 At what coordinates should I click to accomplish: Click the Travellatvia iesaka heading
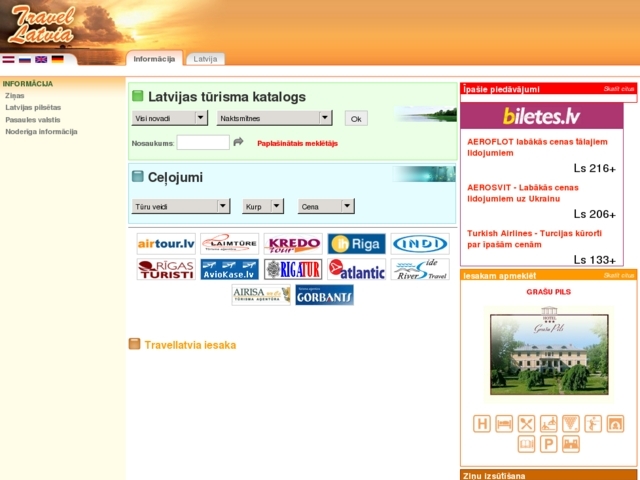click(190, 345)
